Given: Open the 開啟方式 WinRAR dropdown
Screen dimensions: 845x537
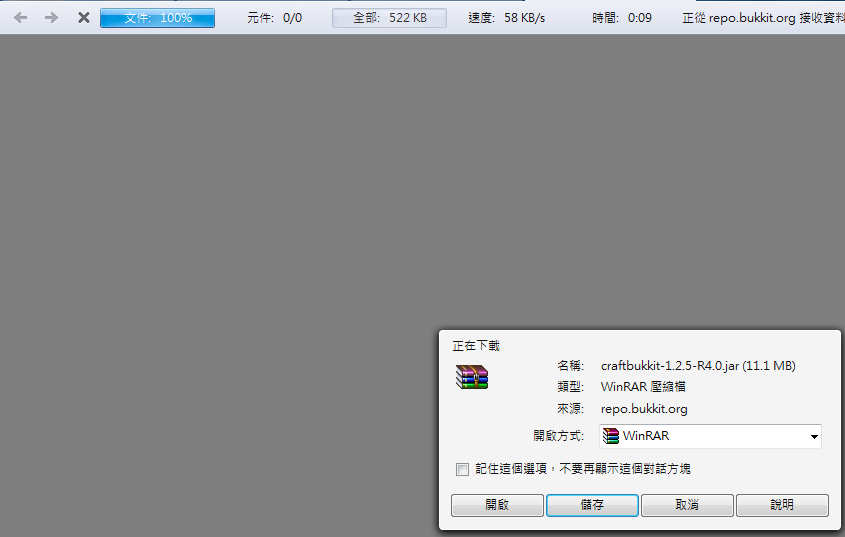Looking at the screenshot, I should click(710, 436).
